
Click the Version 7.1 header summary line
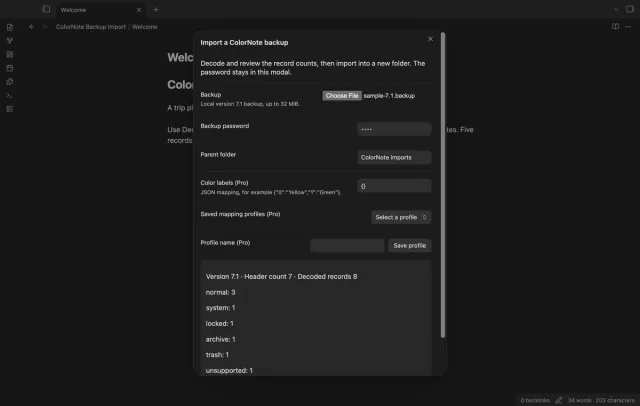point(281,276)
